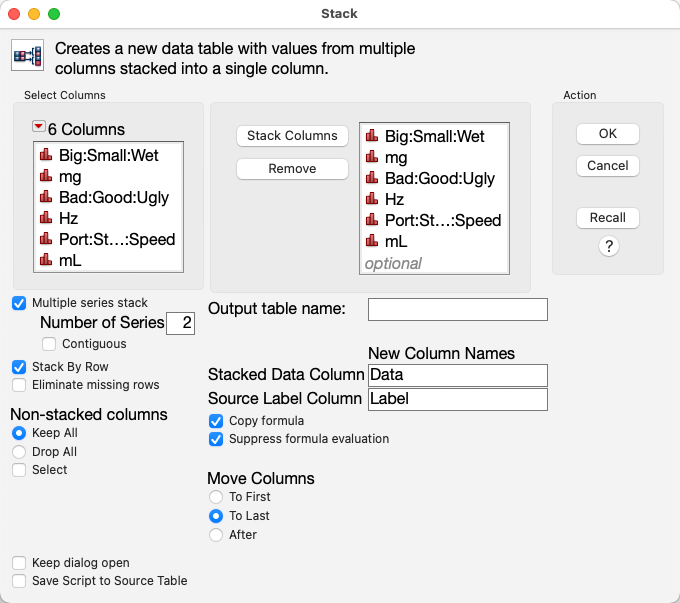Click the Stack dialog icon at top left
680x603 pixels.
click(x=28, y=56)
